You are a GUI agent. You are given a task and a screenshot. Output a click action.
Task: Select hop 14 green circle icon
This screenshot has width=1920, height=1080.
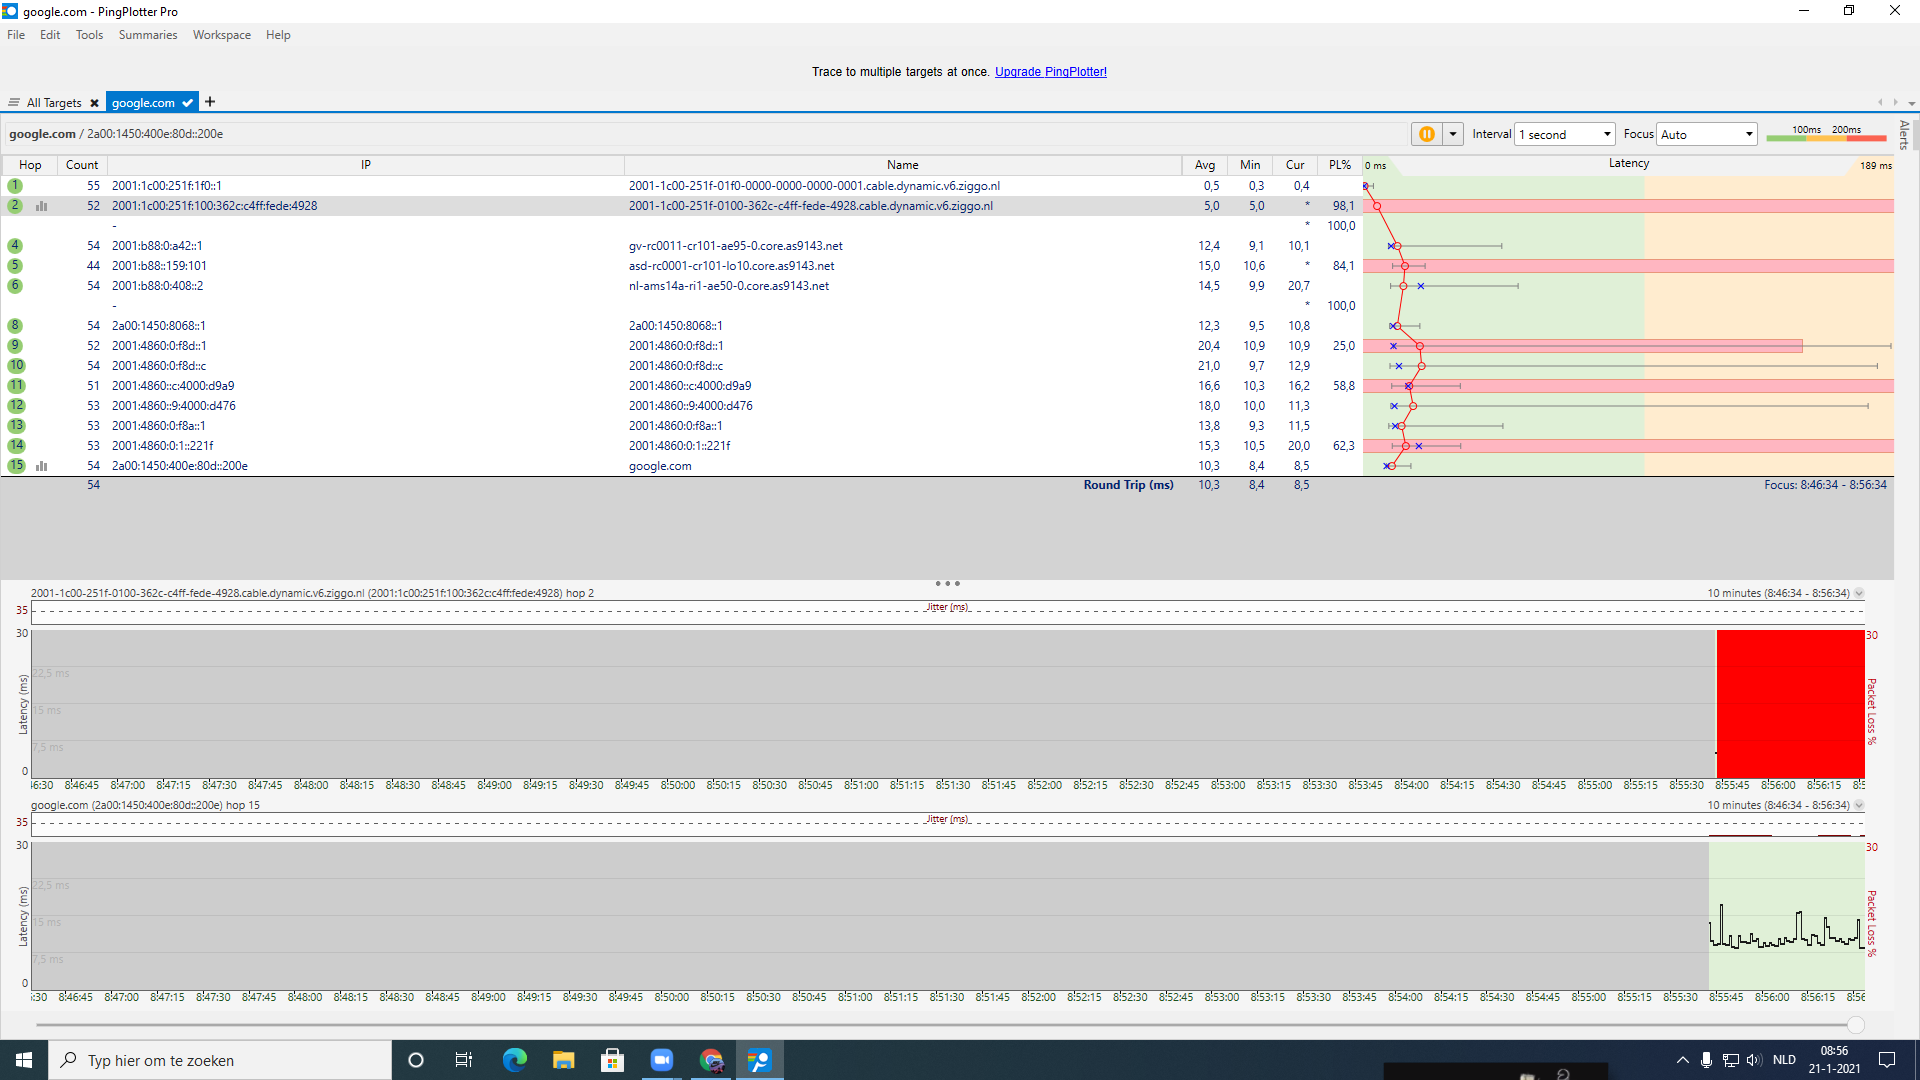16,446
